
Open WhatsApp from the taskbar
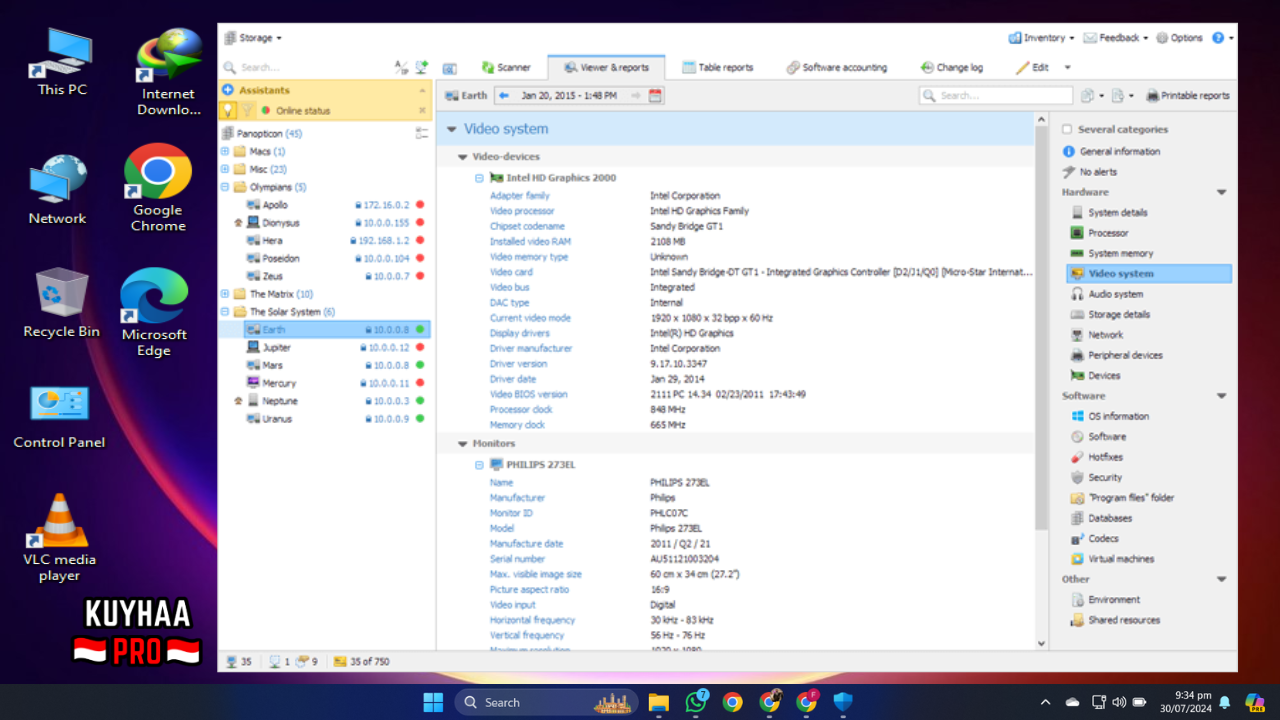pos(696,702)
